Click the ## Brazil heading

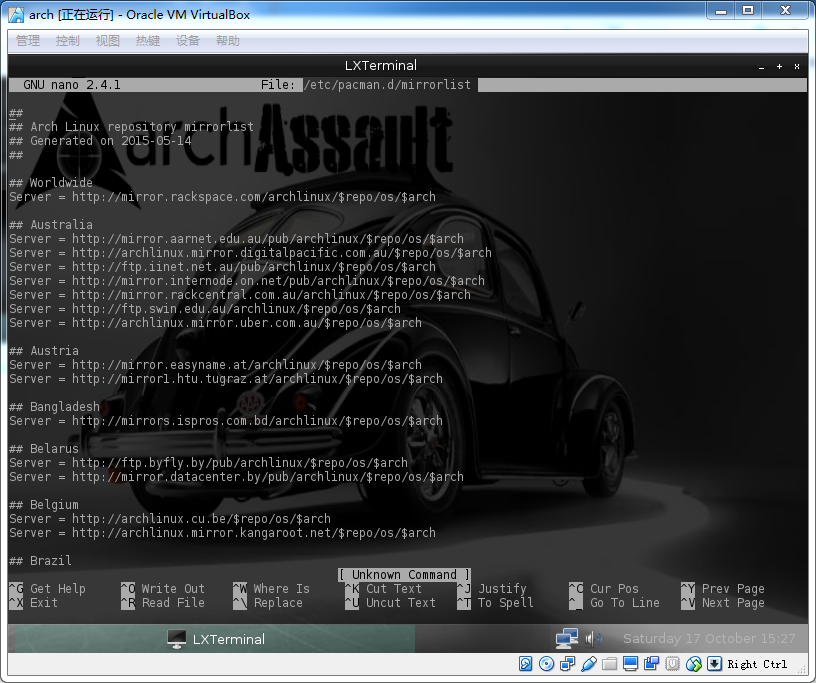point(40,561)
